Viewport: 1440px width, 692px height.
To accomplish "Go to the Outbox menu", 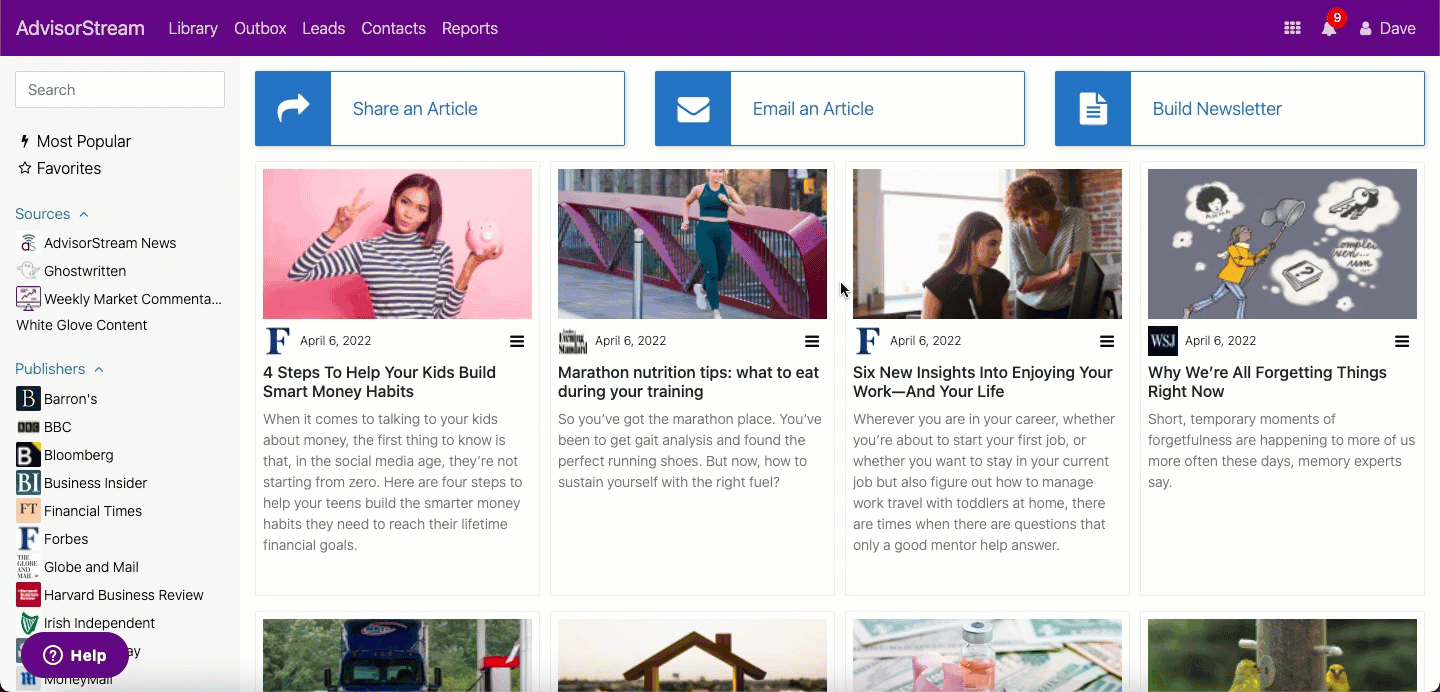I will (x=260, y=29).
